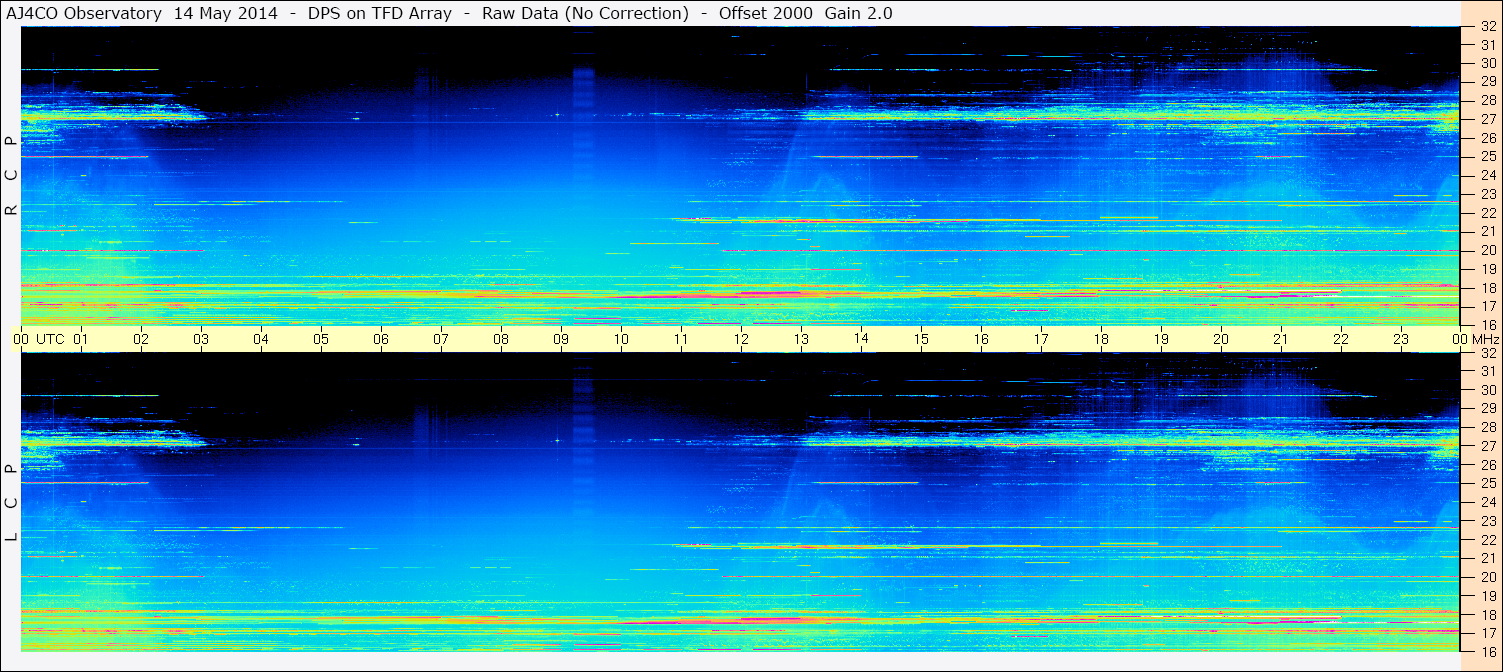1503x672 pixels.
Task: Pick the 21 hour tick on time axis
Action: coord(1280,339)
